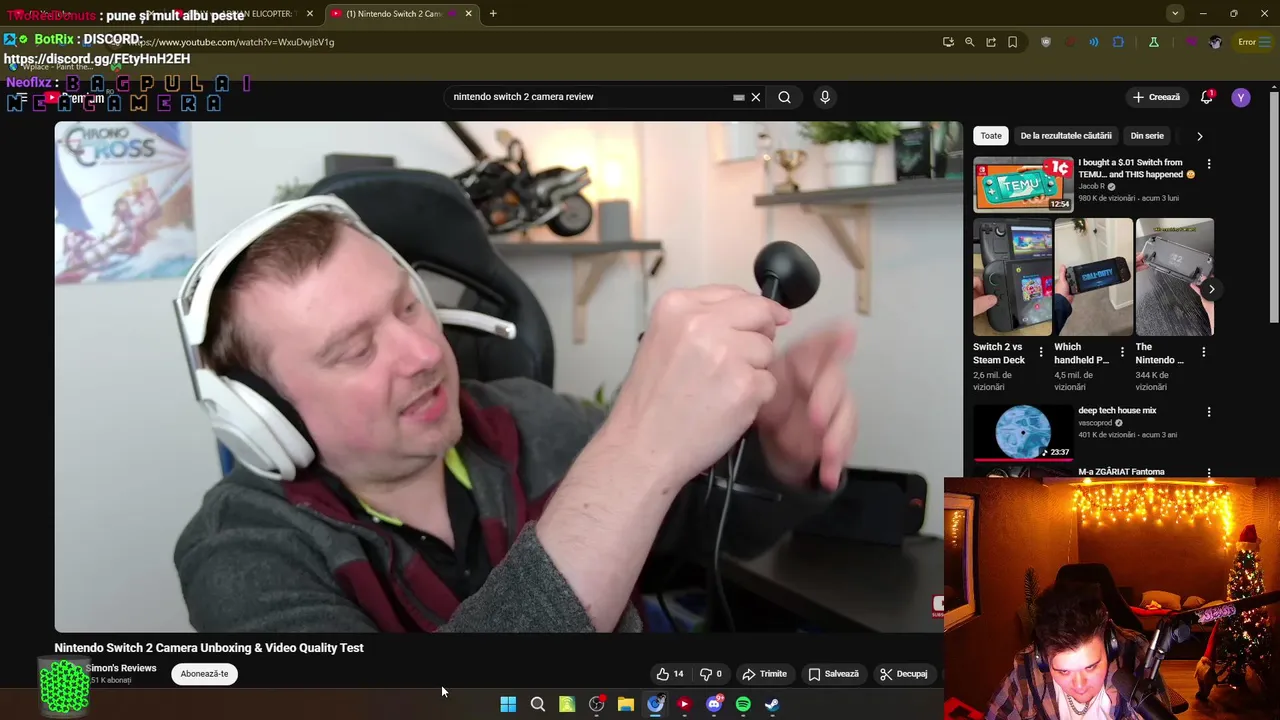
Task: Open the Simon's Reviews channel link
Action: point(121,668)
